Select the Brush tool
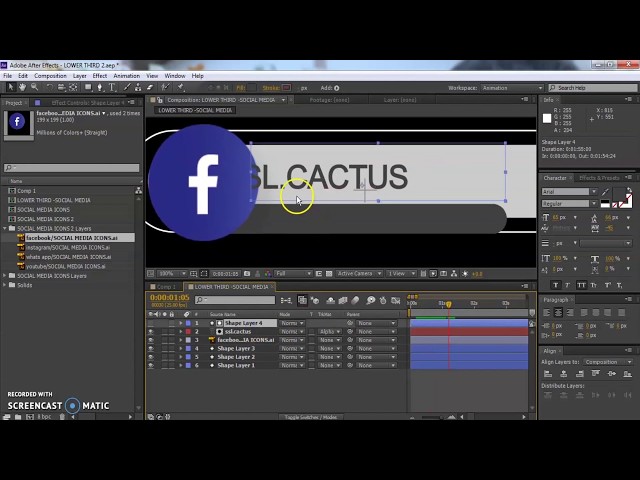 point(127,87)
